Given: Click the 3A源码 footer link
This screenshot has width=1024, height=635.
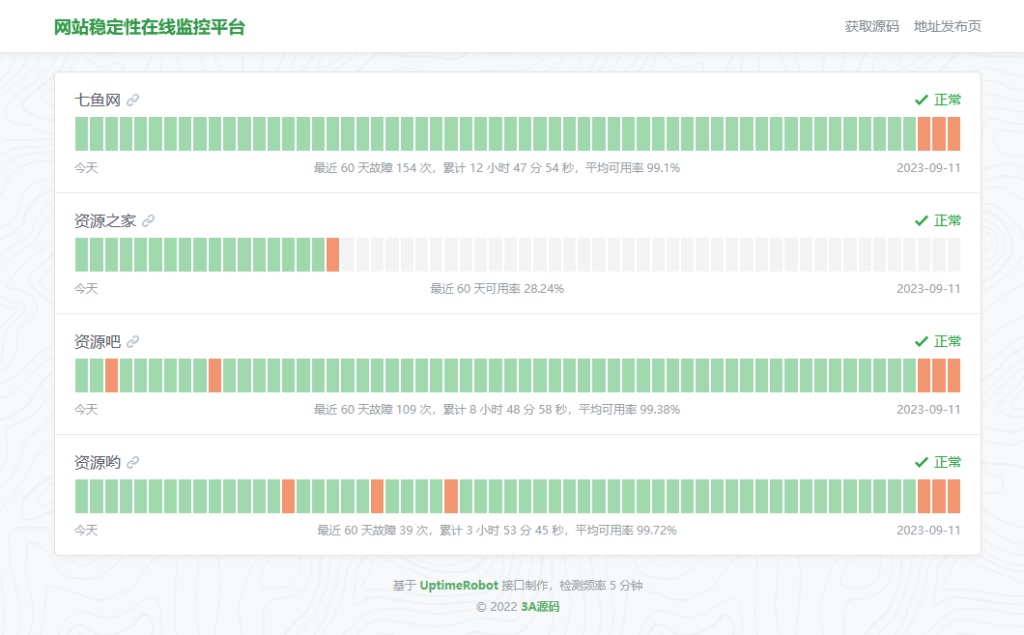Looking at the screenshot, I should tap(539, 607).
